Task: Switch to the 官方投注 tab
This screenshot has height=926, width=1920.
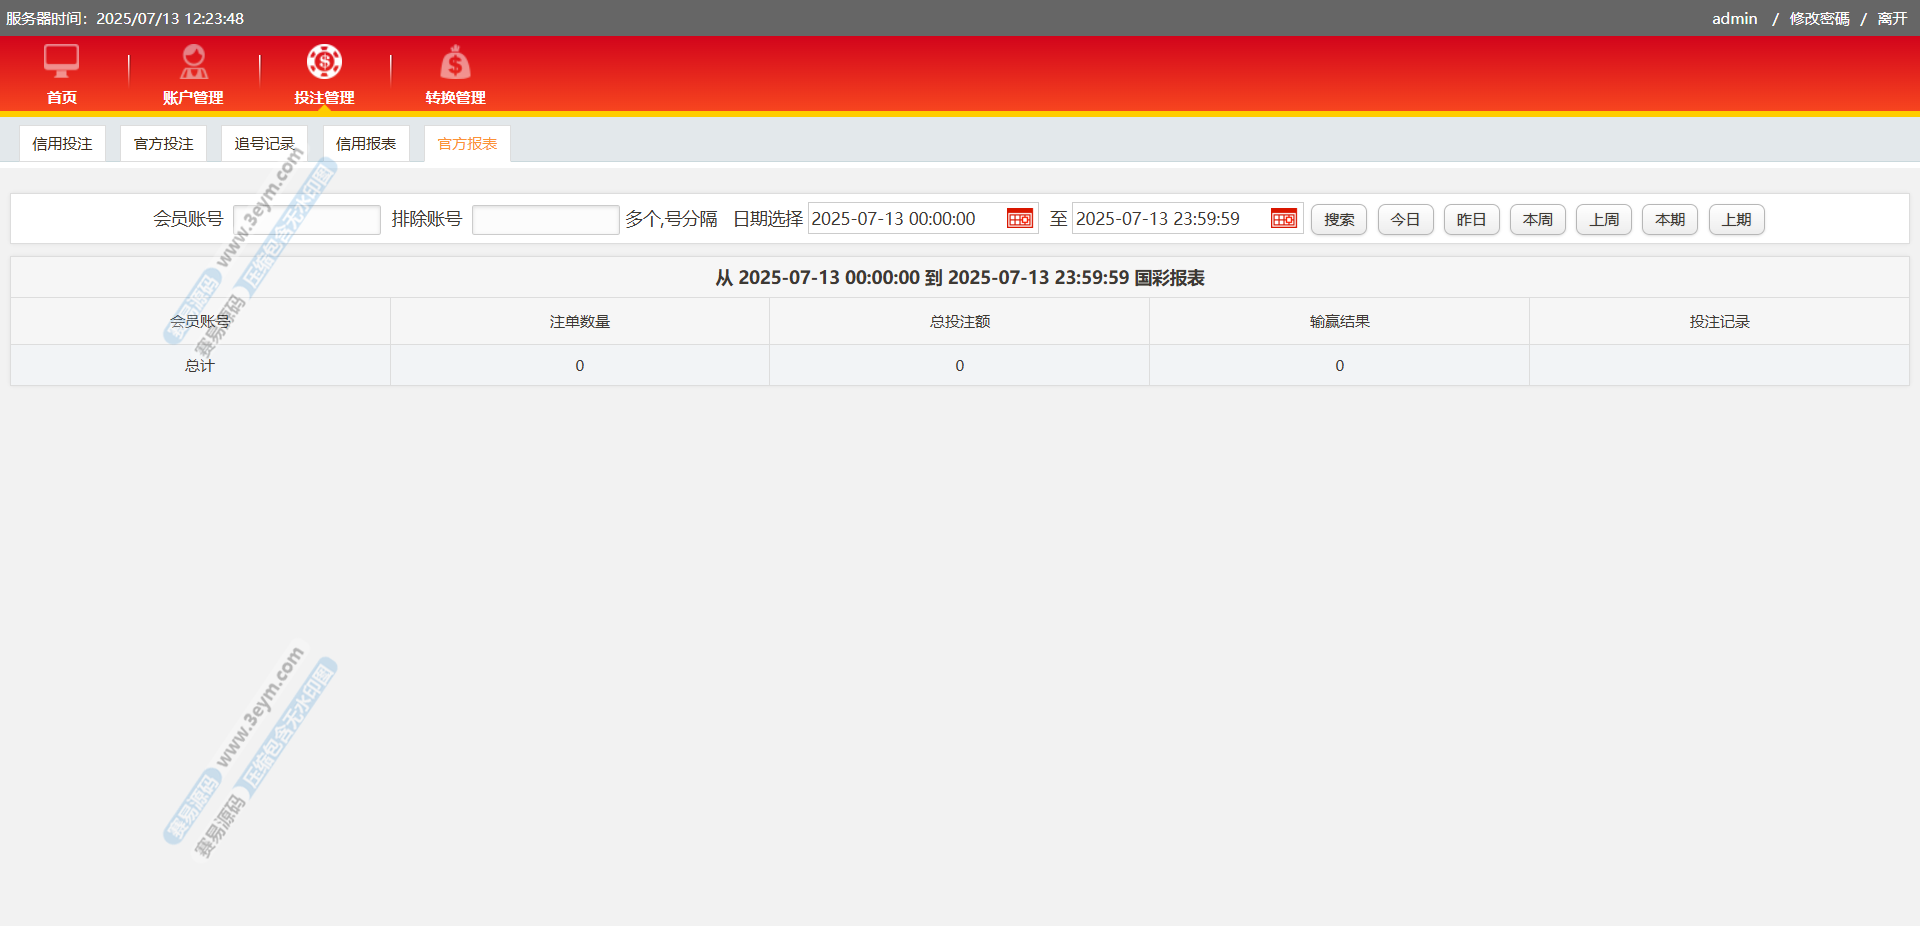Action: (164, 144)
